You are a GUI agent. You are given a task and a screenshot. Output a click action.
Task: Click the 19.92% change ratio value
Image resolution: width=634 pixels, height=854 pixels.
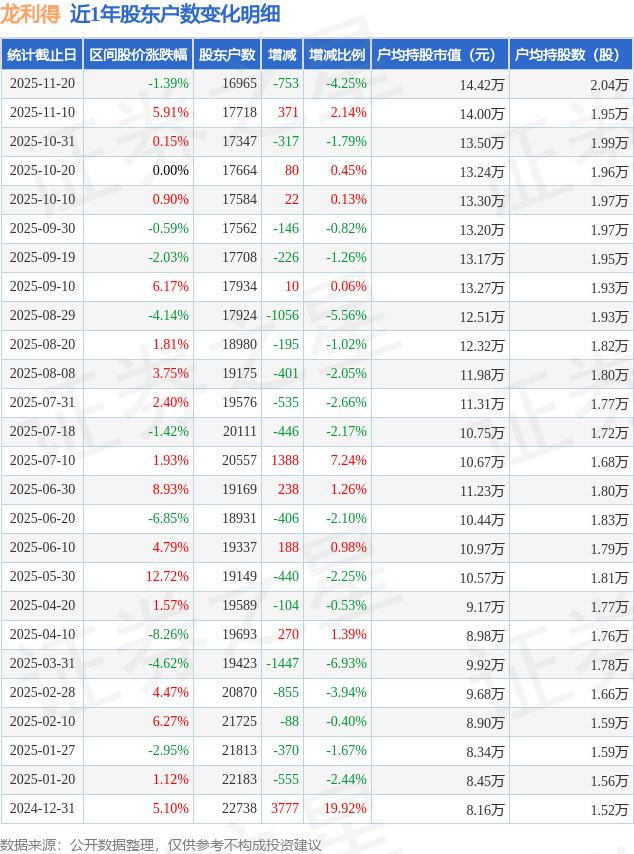coord(346,809)
